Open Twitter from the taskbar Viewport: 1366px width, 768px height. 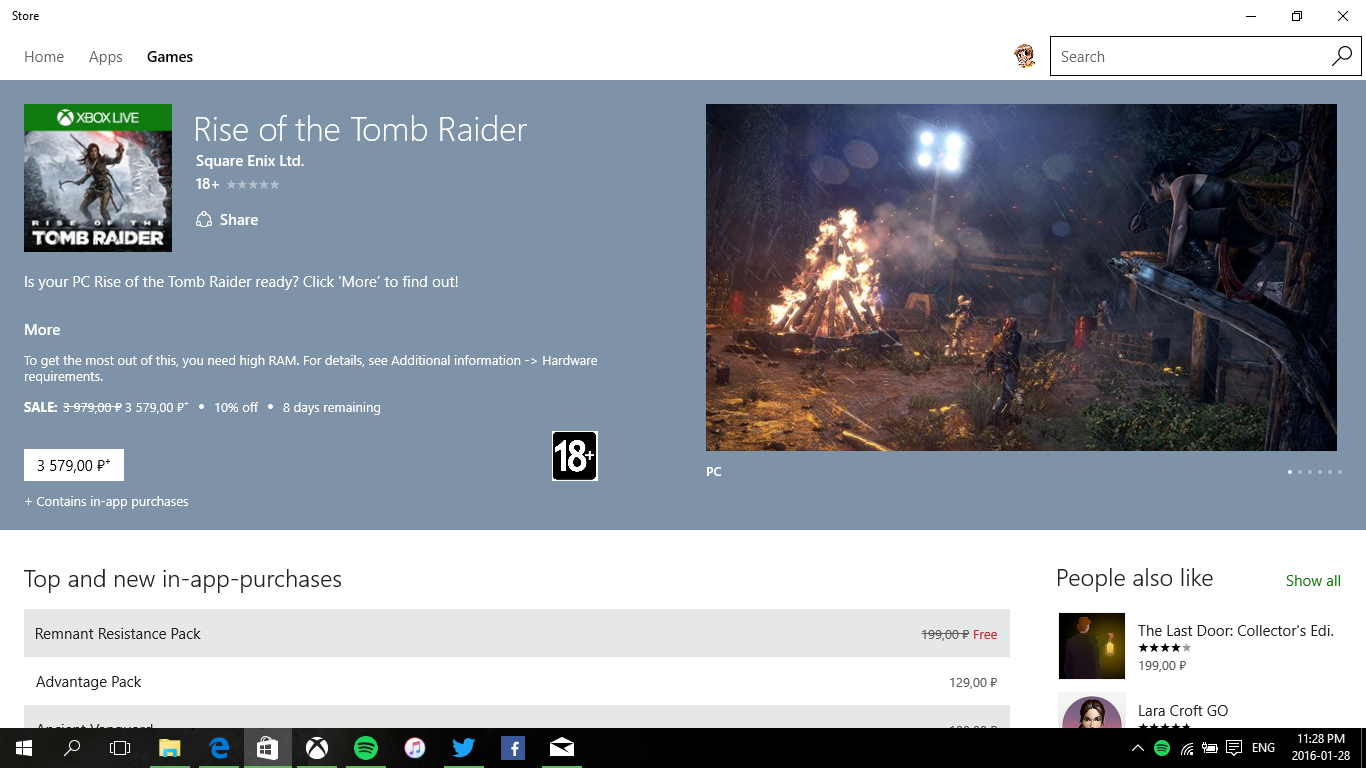tap(464, 748)
